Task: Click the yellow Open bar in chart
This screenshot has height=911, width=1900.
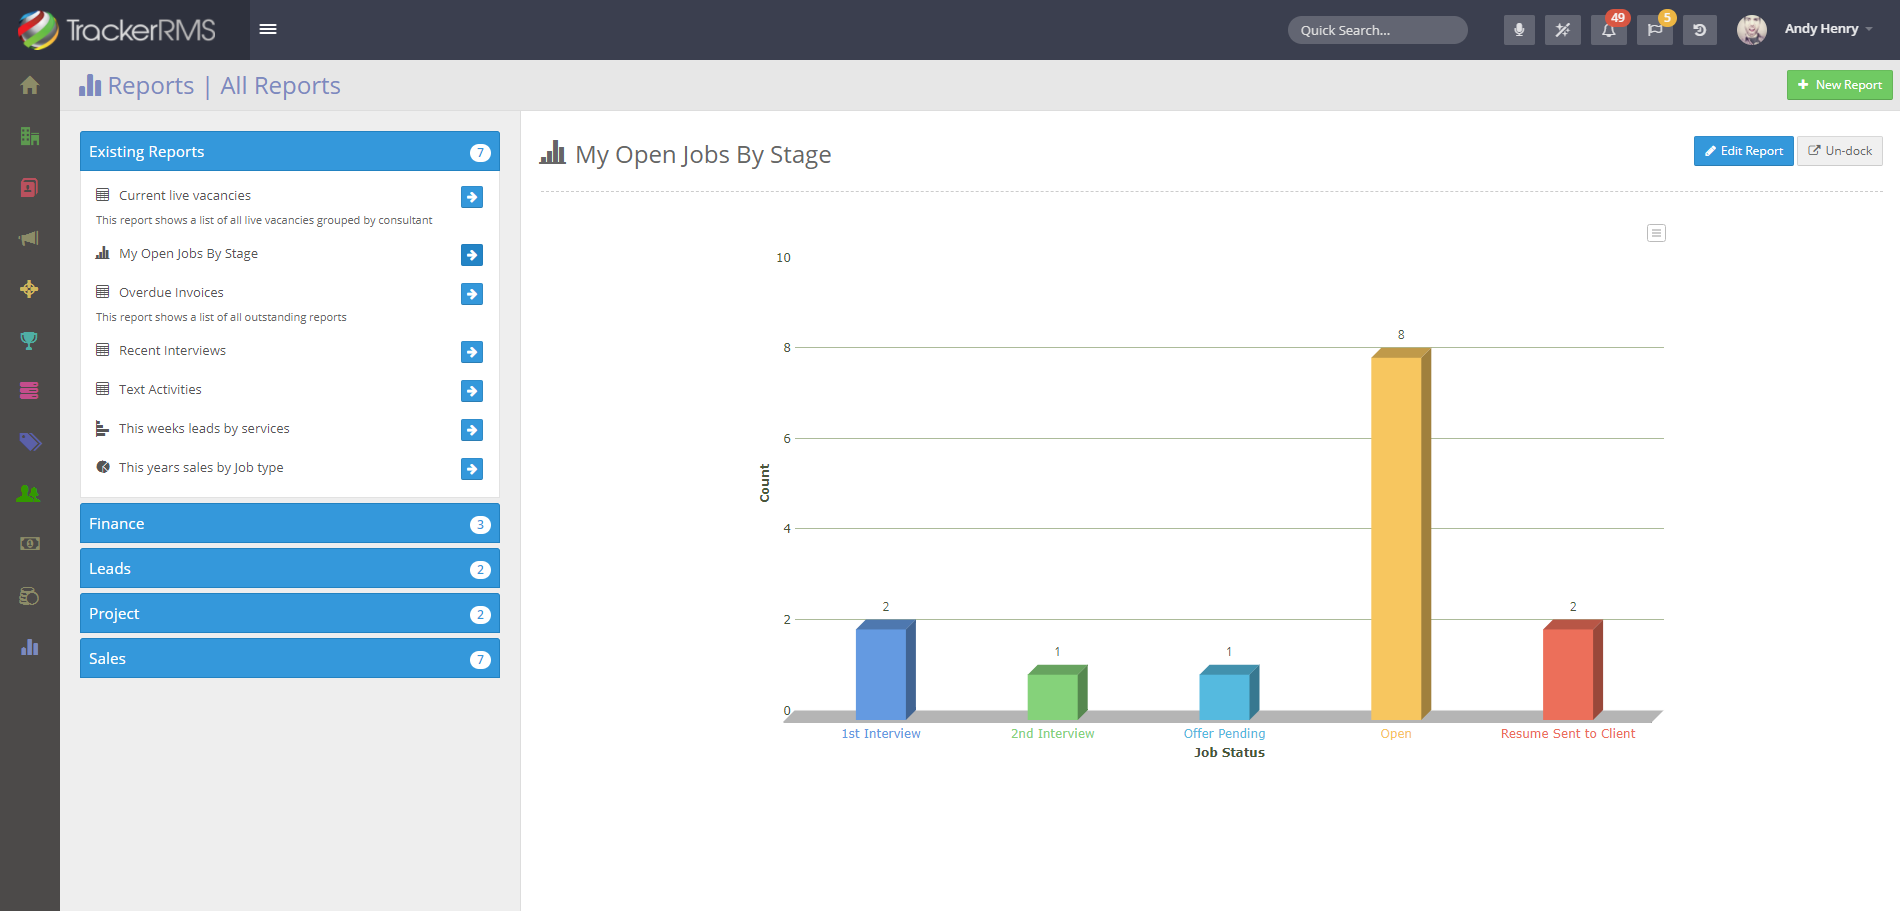Action: point(1400,535)
